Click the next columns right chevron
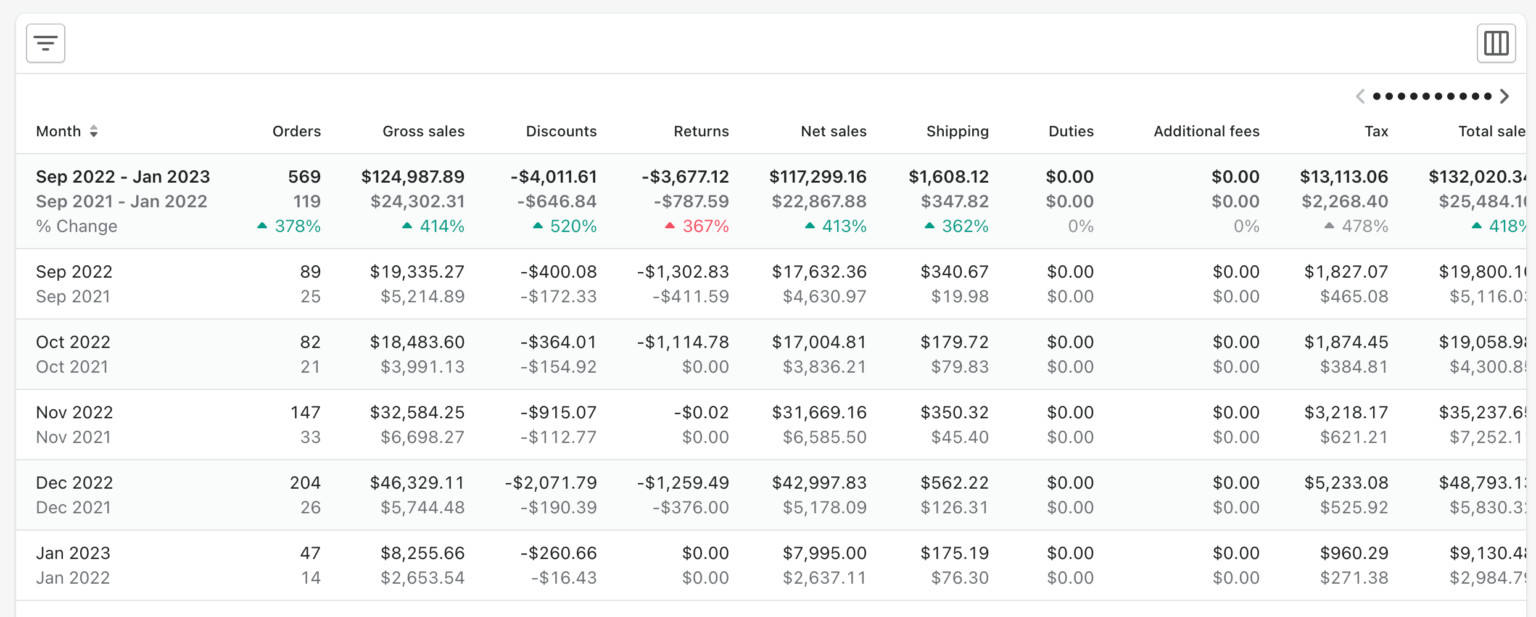1536x617 pixels. pos(1504,96)
